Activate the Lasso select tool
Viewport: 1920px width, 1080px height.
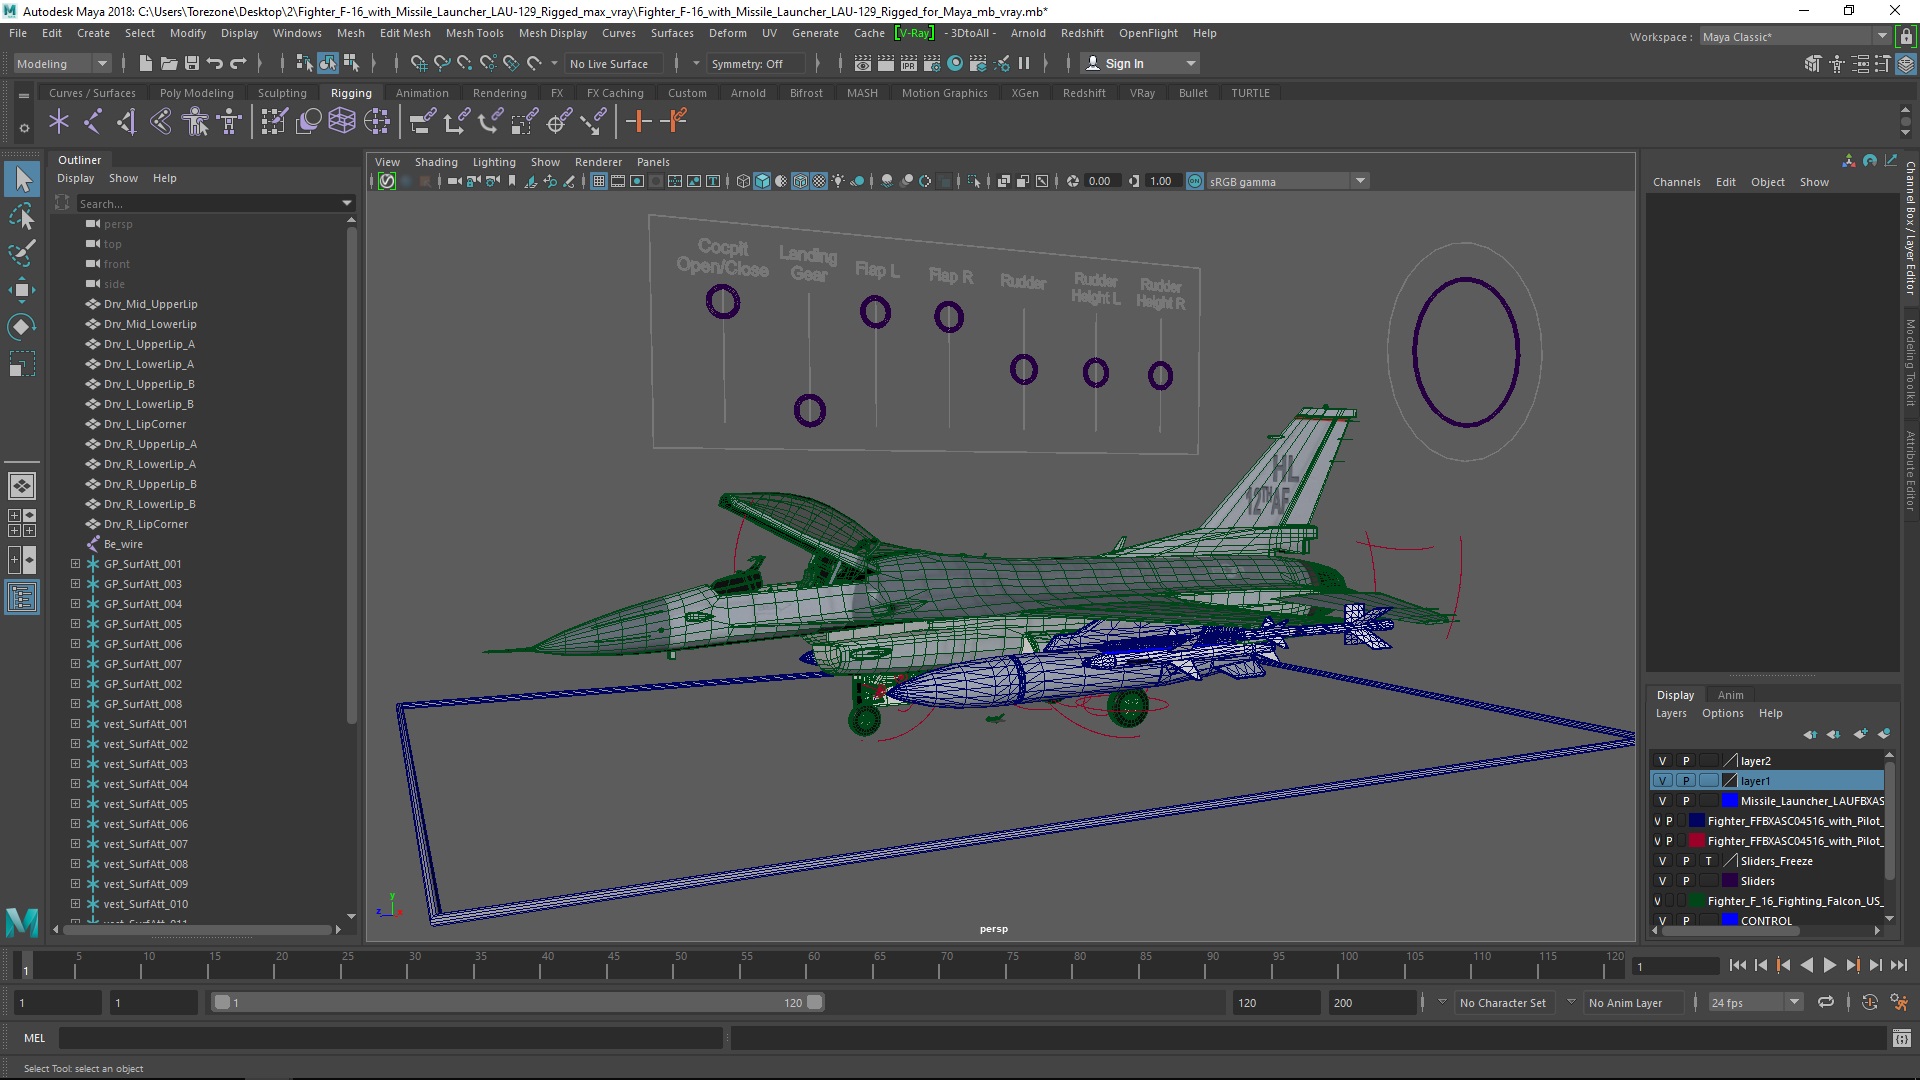[x=22, y=216]
